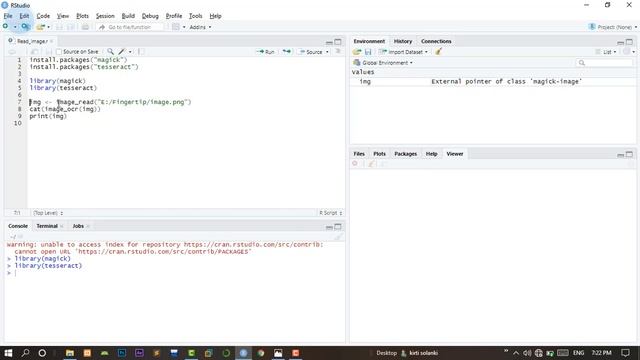Click the Windows taskbar search icon

pyautogui.click(x=25, y=353)
